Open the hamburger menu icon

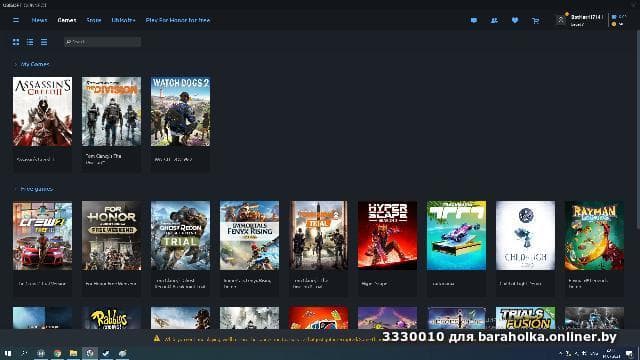coord(16,20)
